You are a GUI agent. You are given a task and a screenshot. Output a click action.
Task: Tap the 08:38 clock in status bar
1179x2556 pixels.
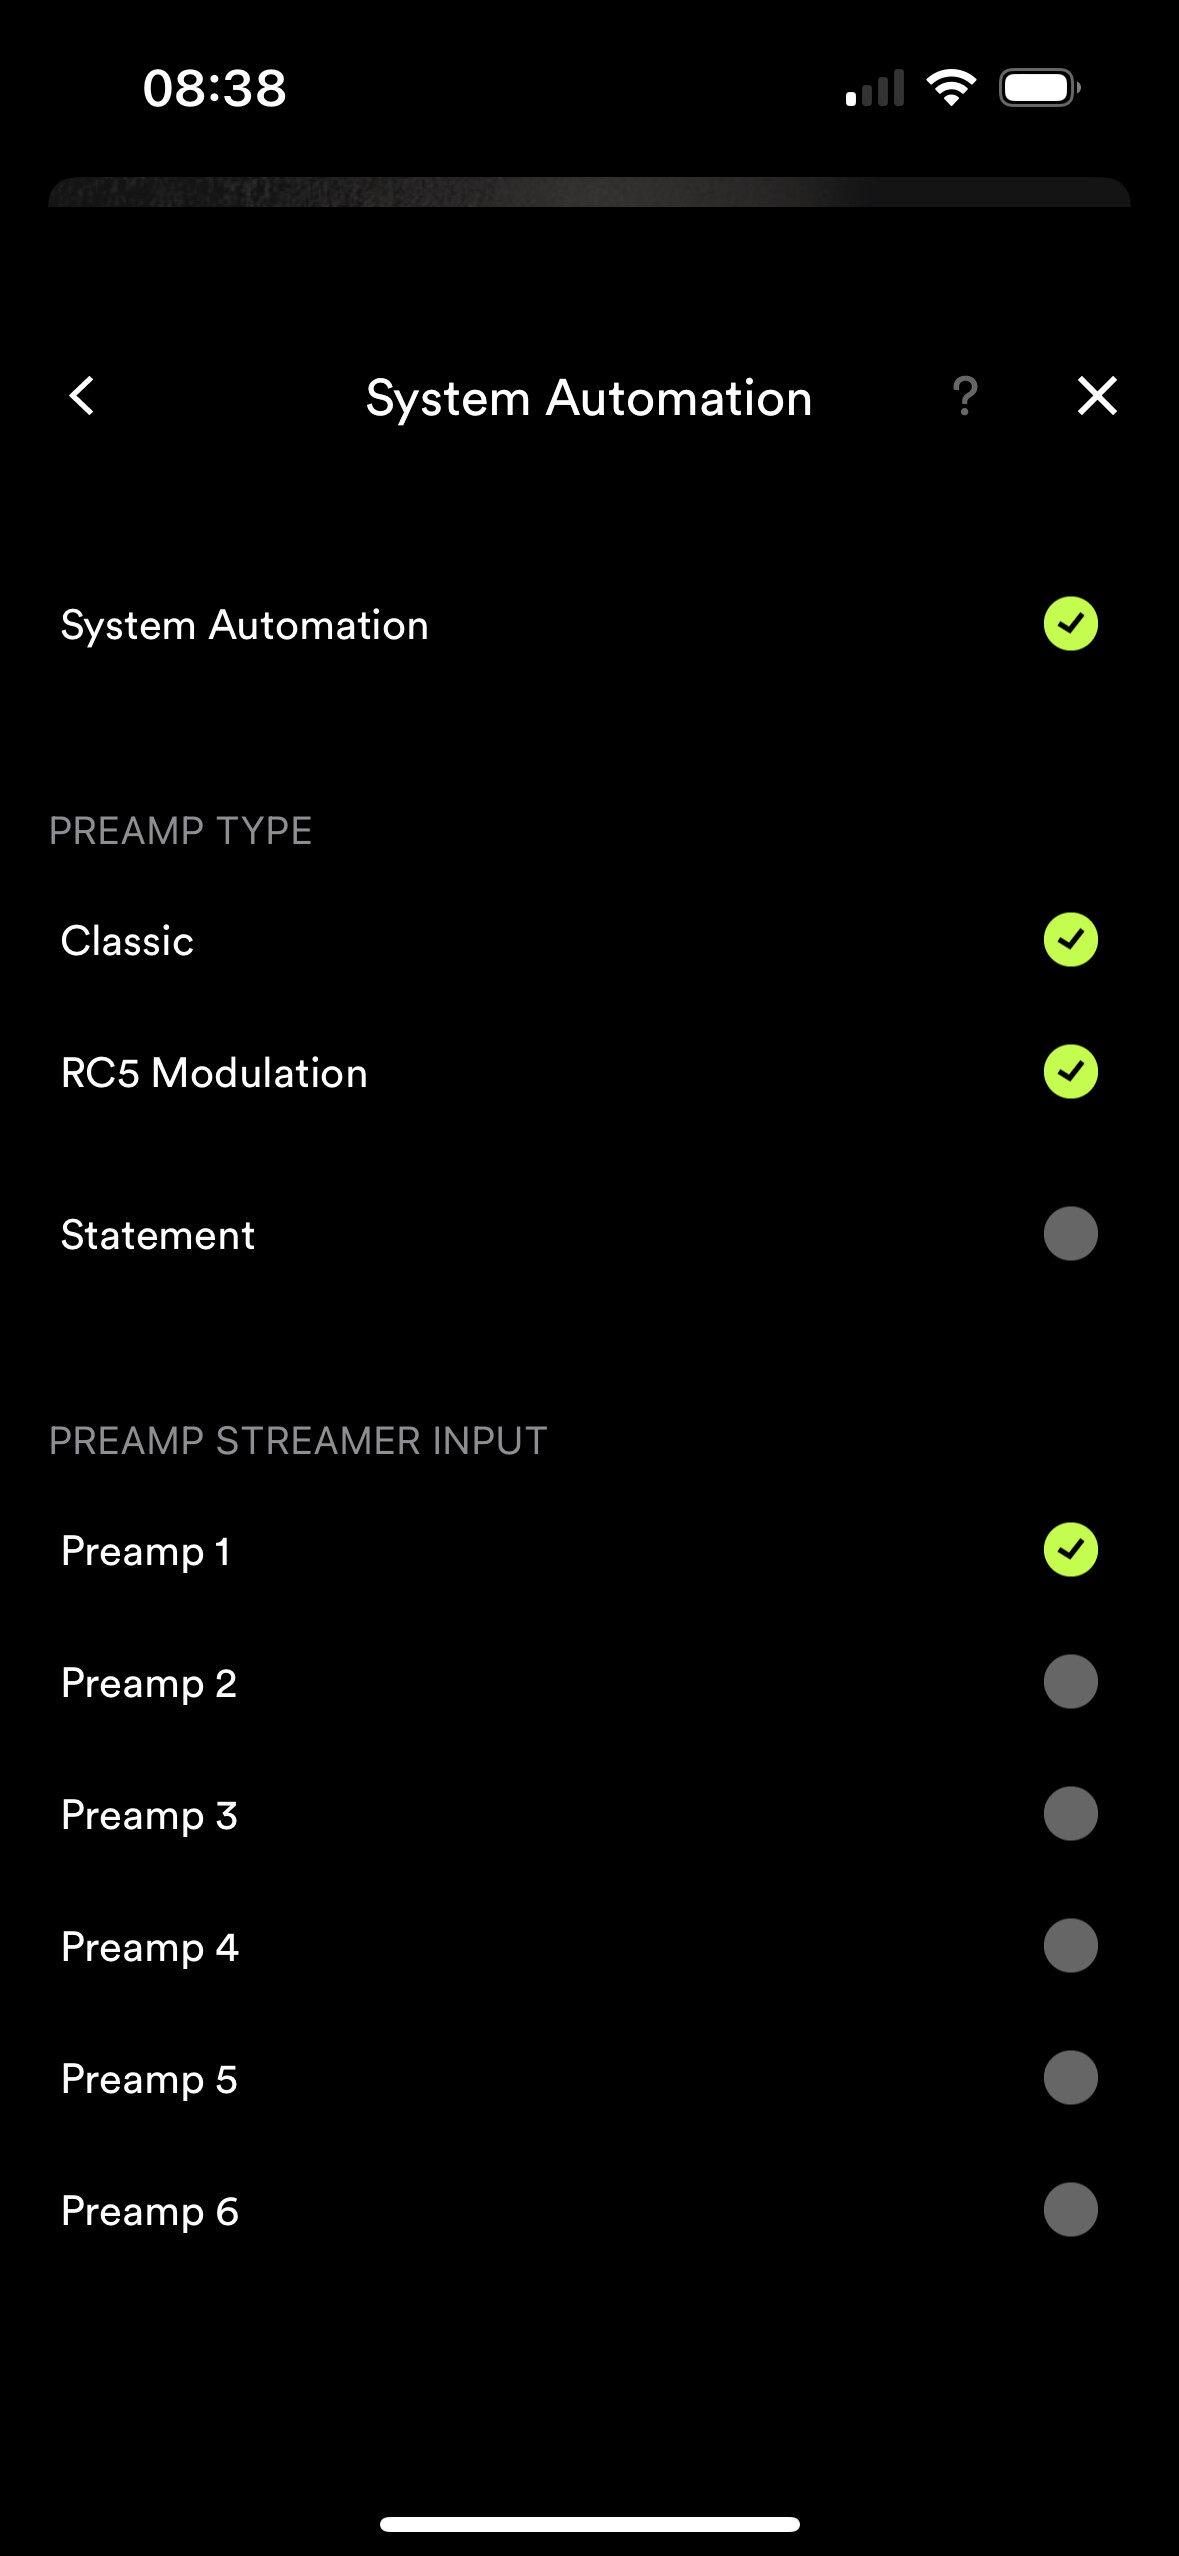click(x=214, y=88)
